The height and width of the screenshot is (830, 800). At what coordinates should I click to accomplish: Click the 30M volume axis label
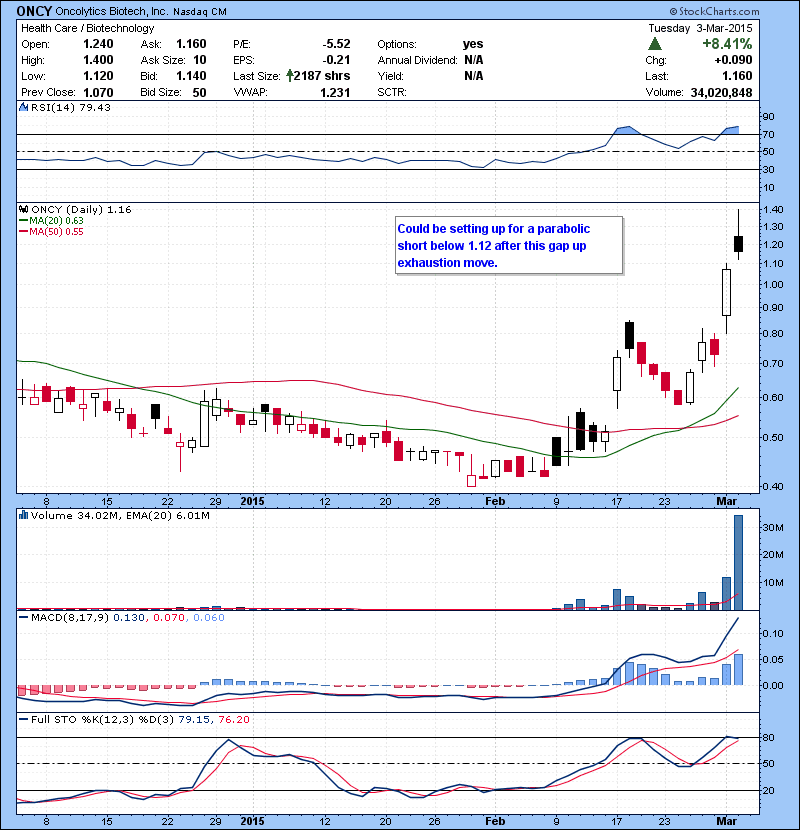pos(773,527)
